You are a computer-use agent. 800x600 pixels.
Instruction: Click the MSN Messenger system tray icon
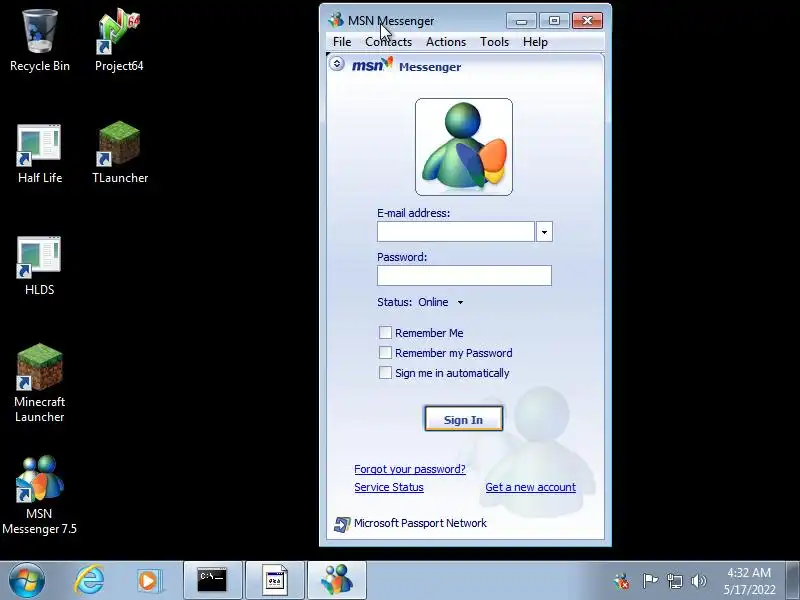point(621,581)
